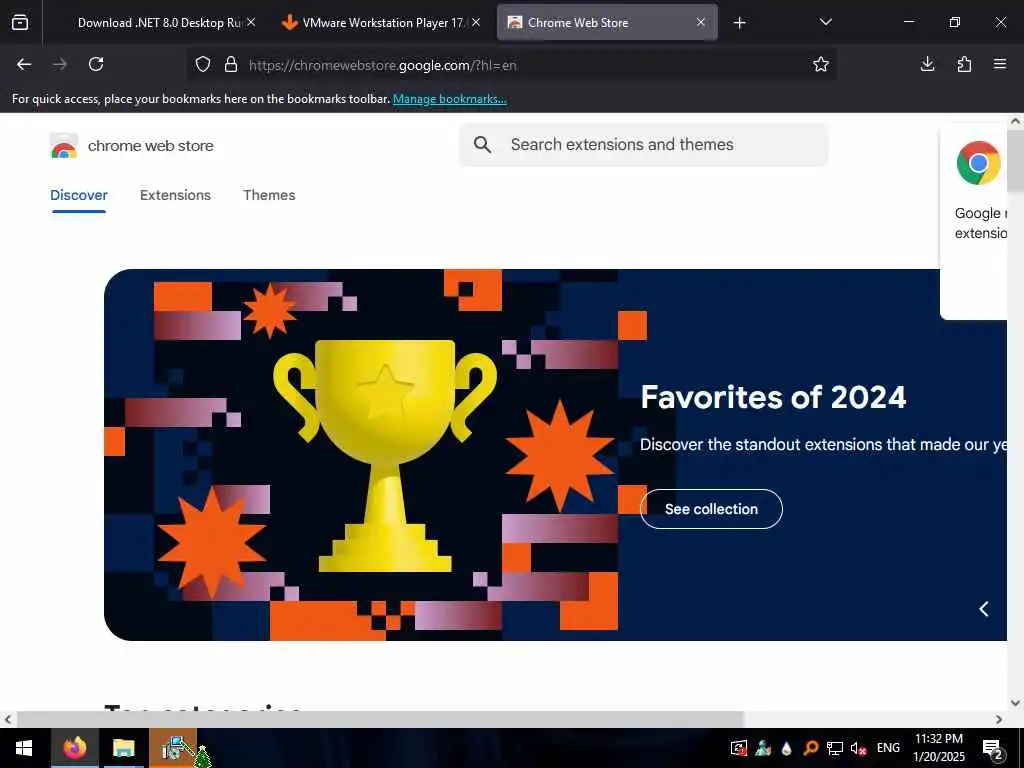Open the installer app in taskbar
The image size is (1024, 768).
tap(173, 748)
